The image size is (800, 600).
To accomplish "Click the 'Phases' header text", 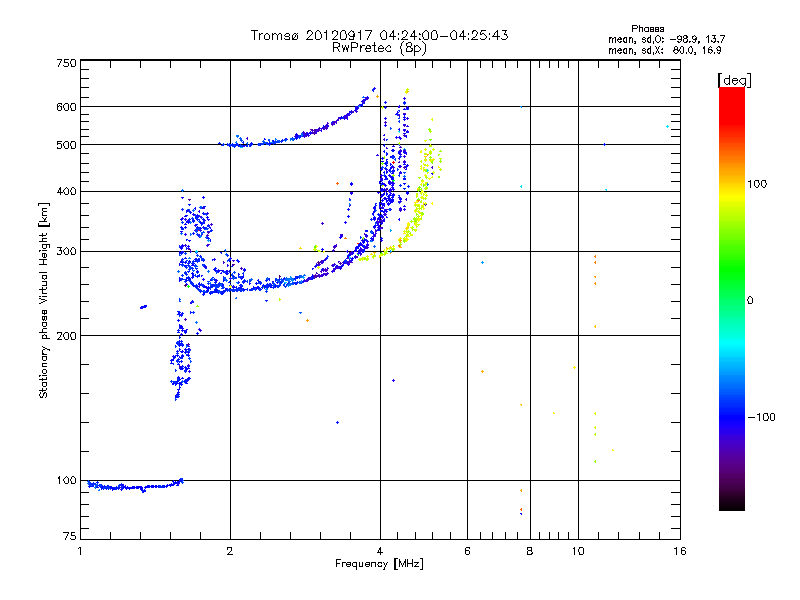I will pyautogui.click(x=647, y=29).
